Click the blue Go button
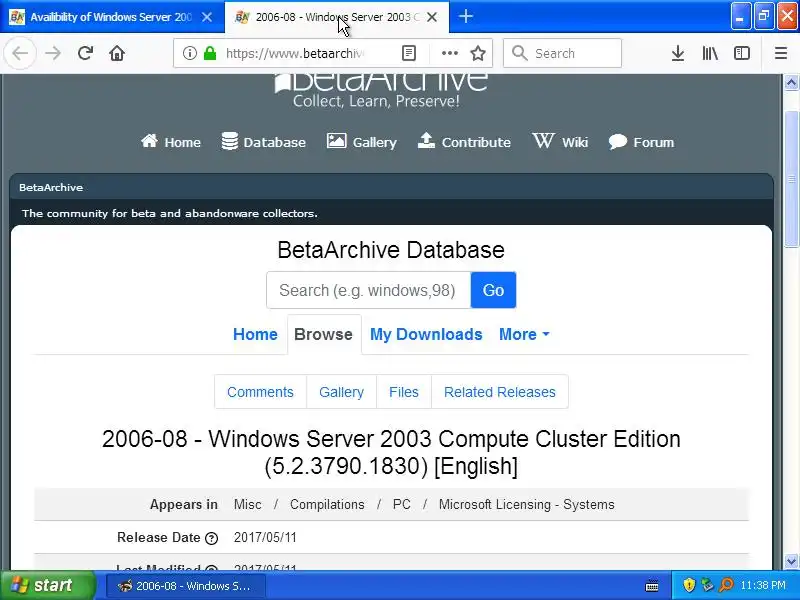 coord(493,290)
